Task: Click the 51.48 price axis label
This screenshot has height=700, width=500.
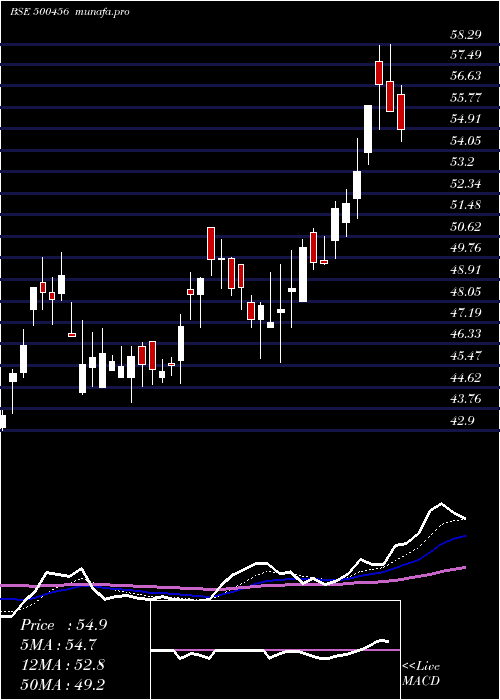Action: coord(466,205)
